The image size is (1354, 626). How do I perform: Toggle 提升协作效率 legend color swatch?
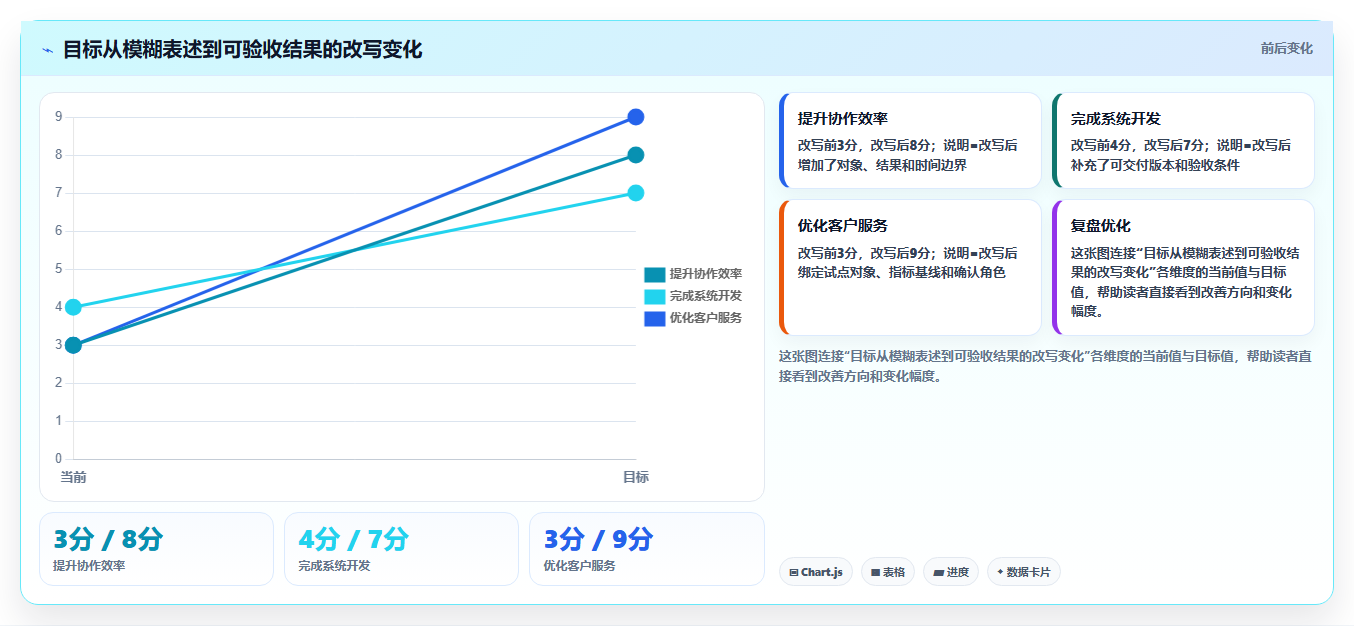(654, 274)
